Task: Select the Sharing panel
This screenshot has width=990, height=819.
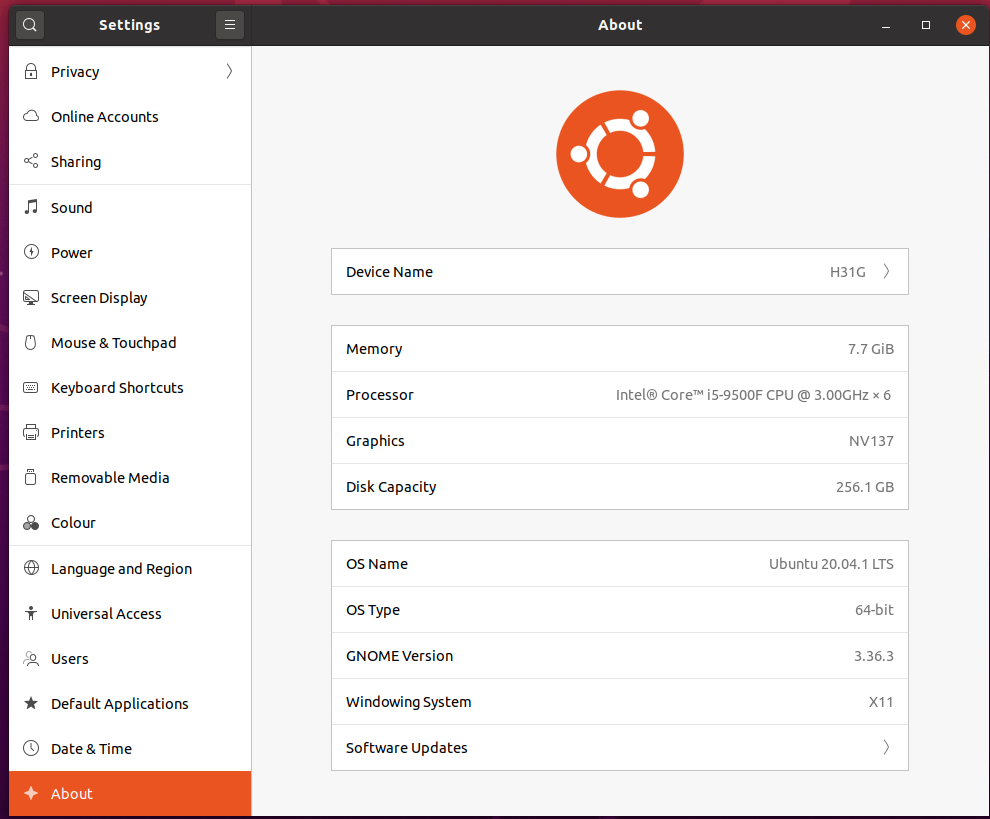Action: [130, 162]
